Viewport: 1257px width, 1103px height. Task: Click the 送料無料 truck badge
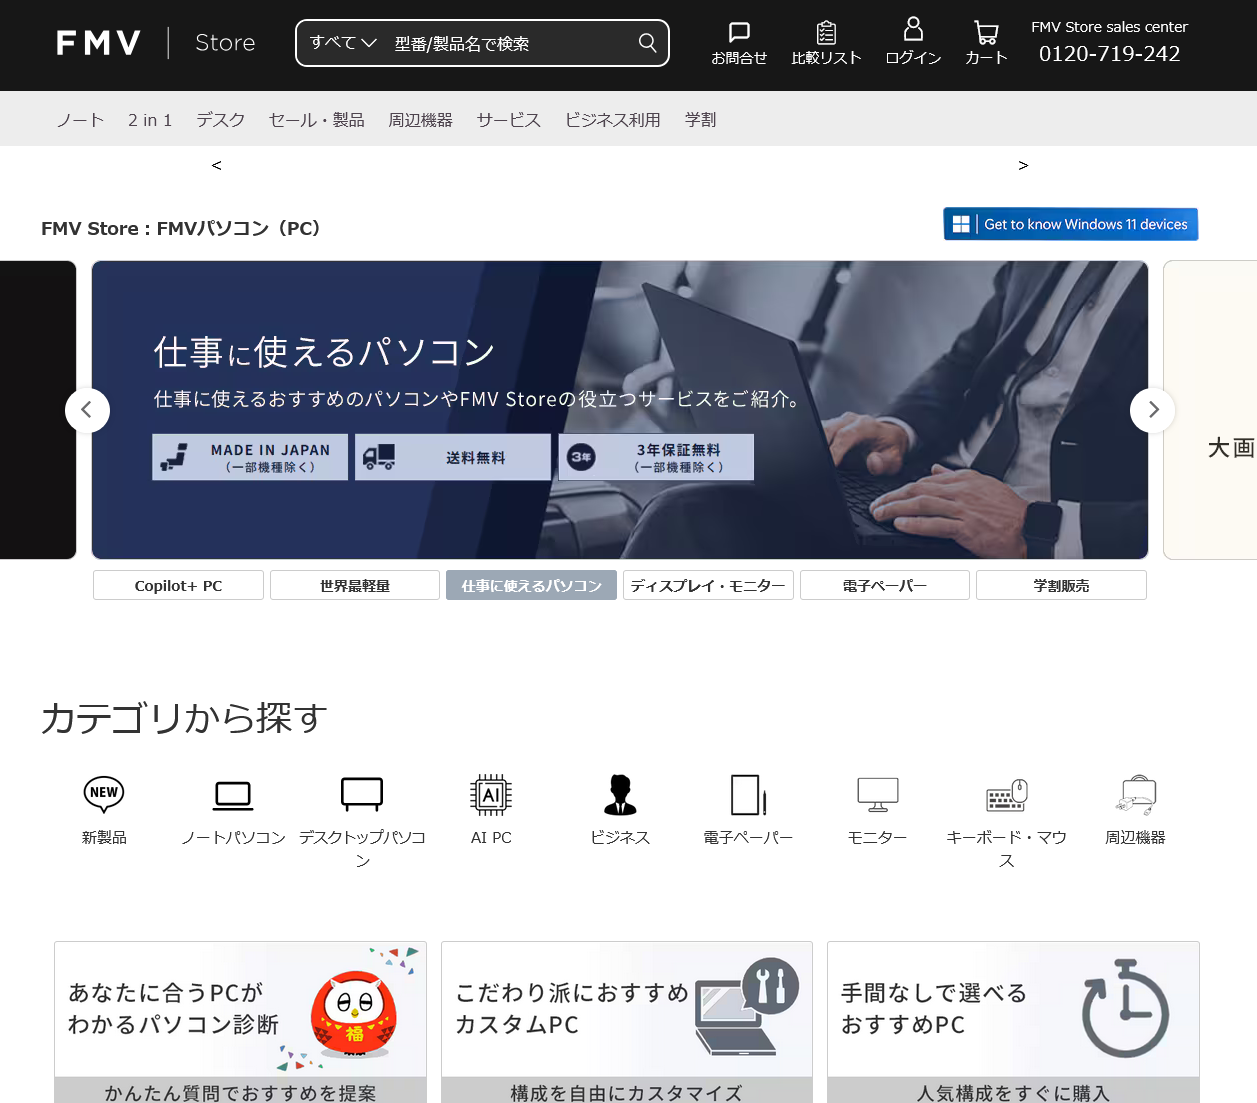tap(453, 457)
